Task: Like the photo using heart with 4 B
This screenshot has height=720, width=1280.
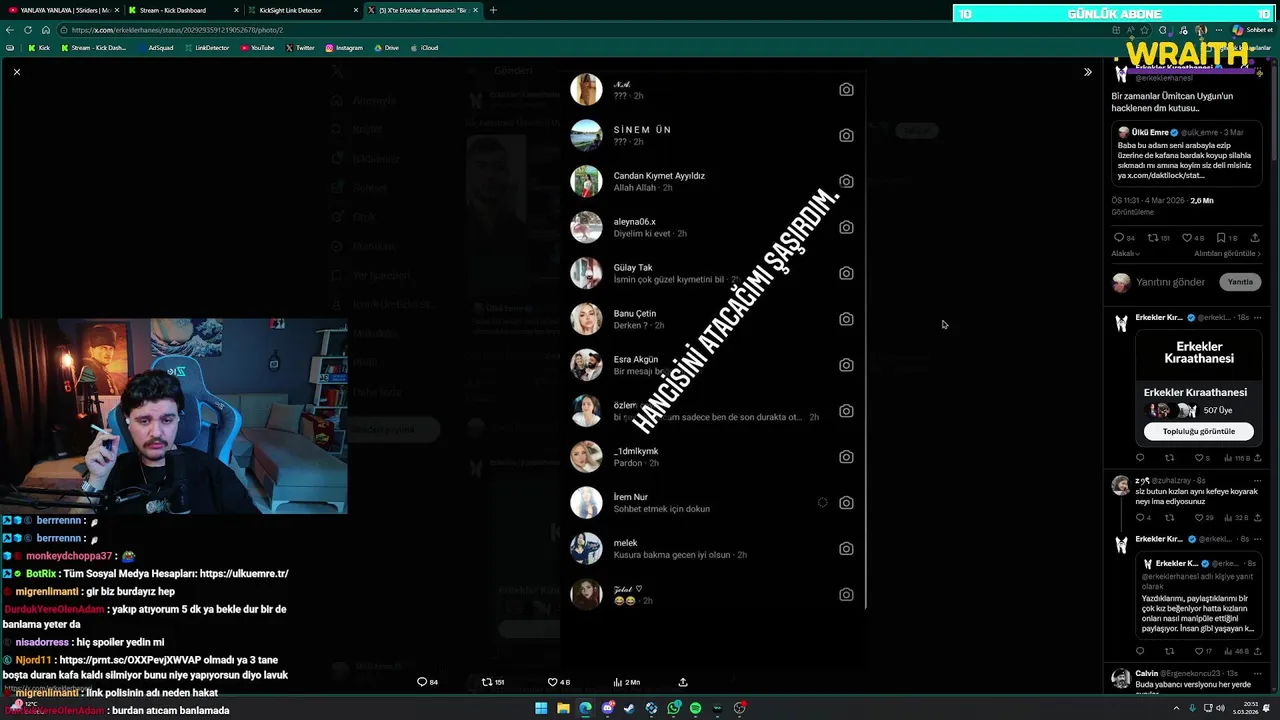Action: pos(552,682)
